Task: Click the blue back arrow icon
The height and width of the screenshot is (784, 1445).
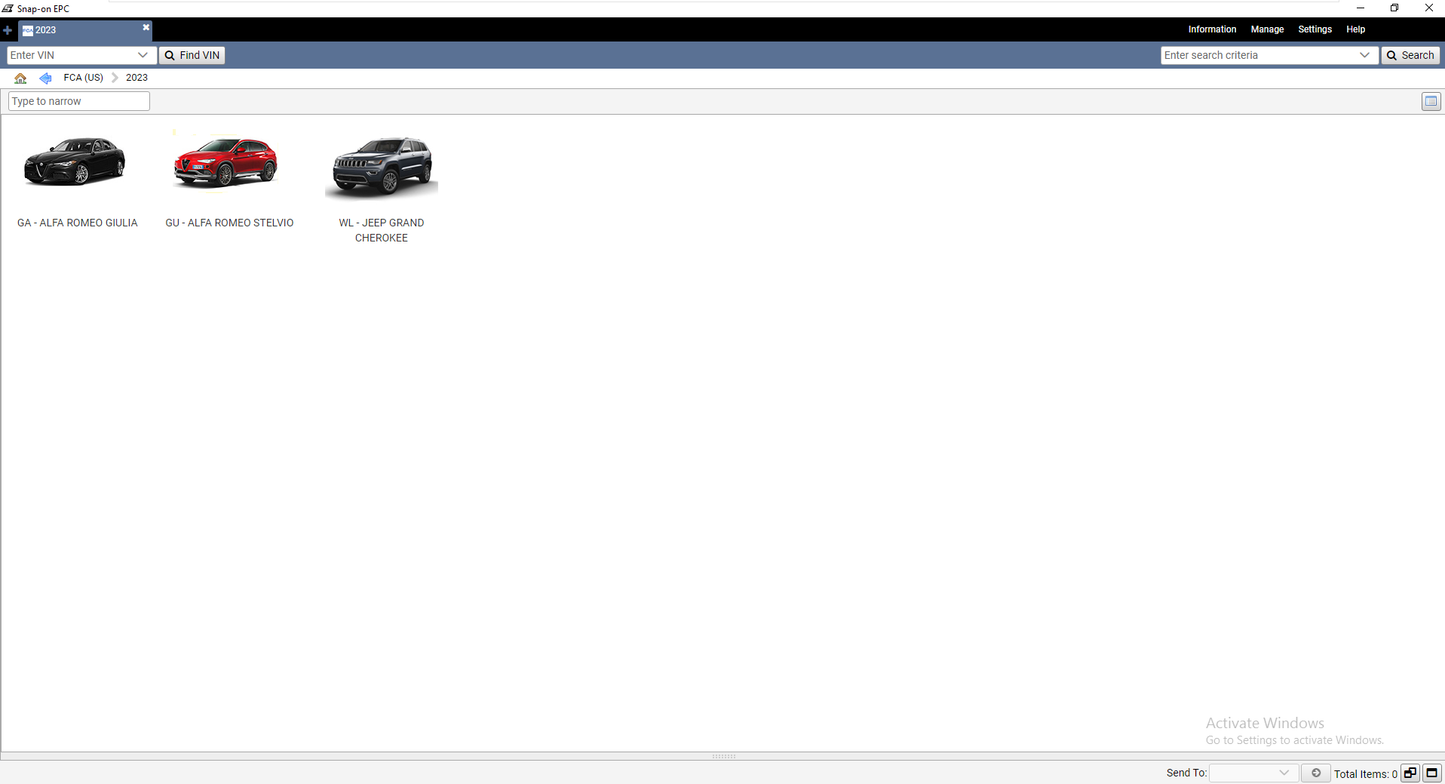Action: 45,78
